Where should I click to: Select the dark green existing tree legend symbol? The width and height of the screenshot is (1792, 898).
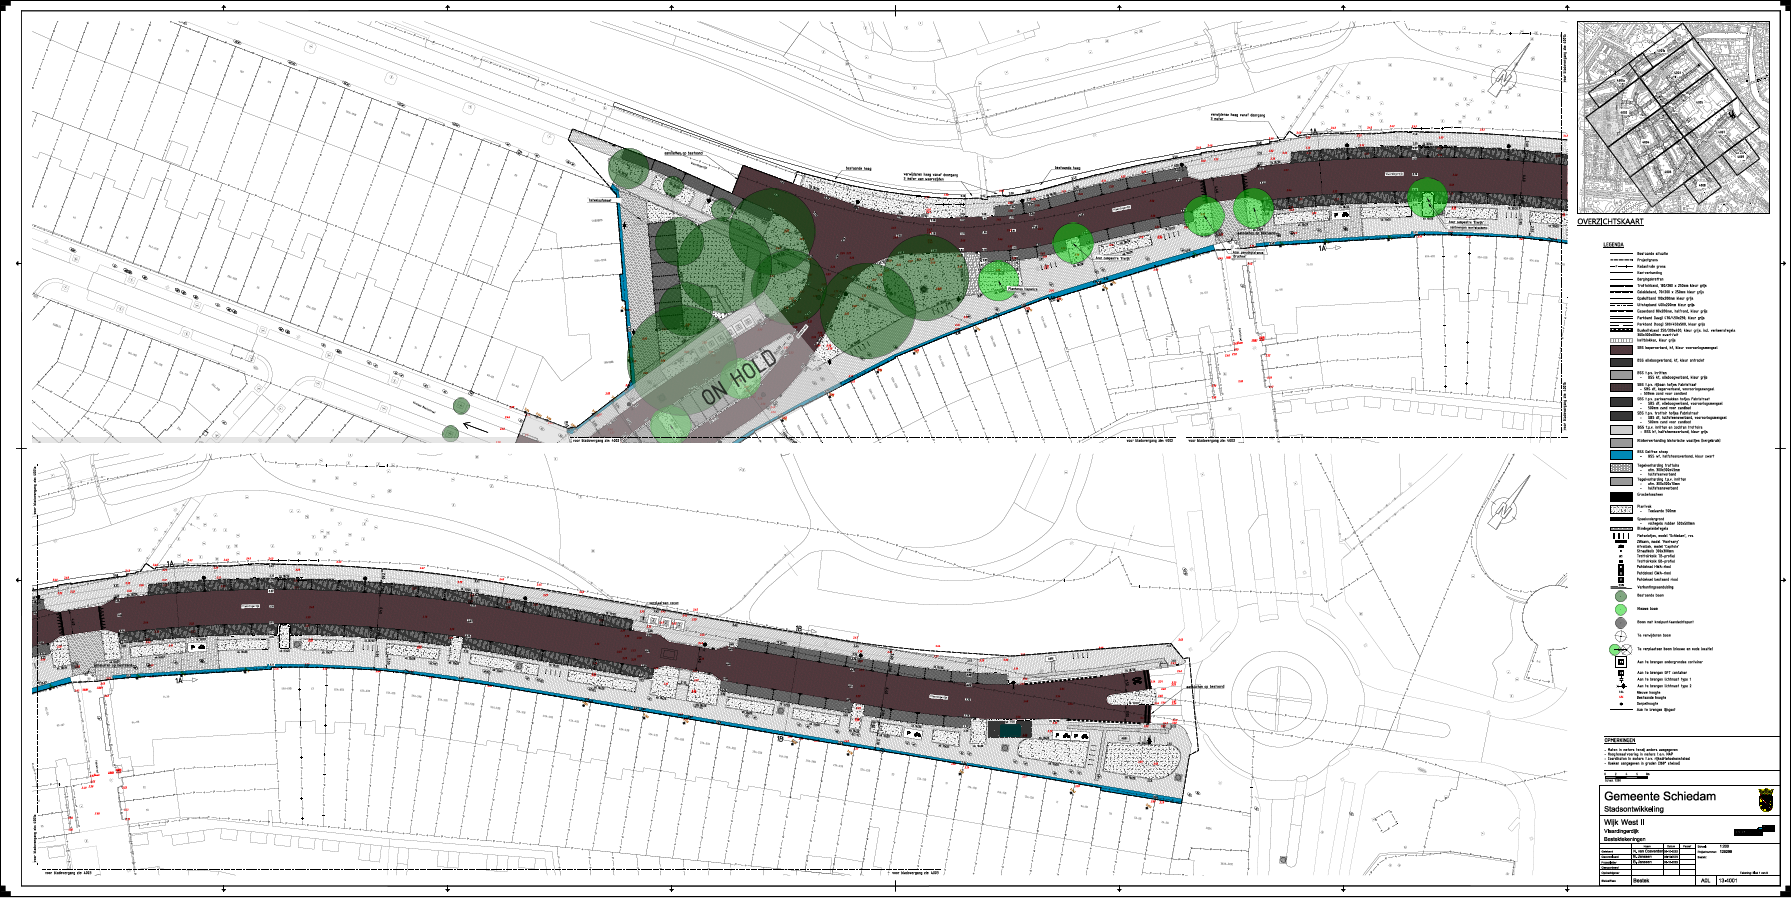tap(1621, 596)
